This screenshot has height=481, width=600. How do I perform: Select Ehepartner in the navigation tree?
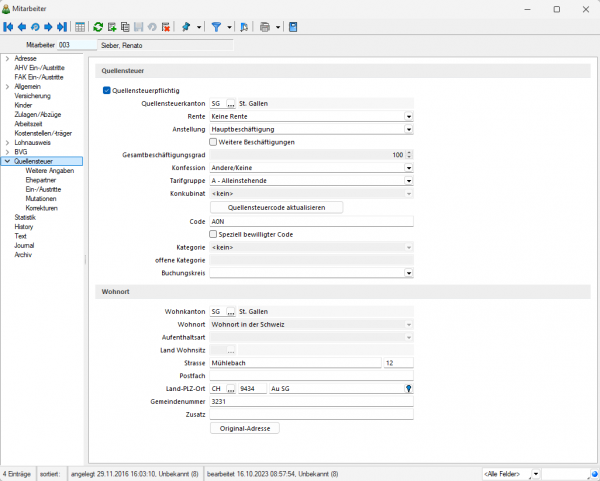click(x=42, y=179)
